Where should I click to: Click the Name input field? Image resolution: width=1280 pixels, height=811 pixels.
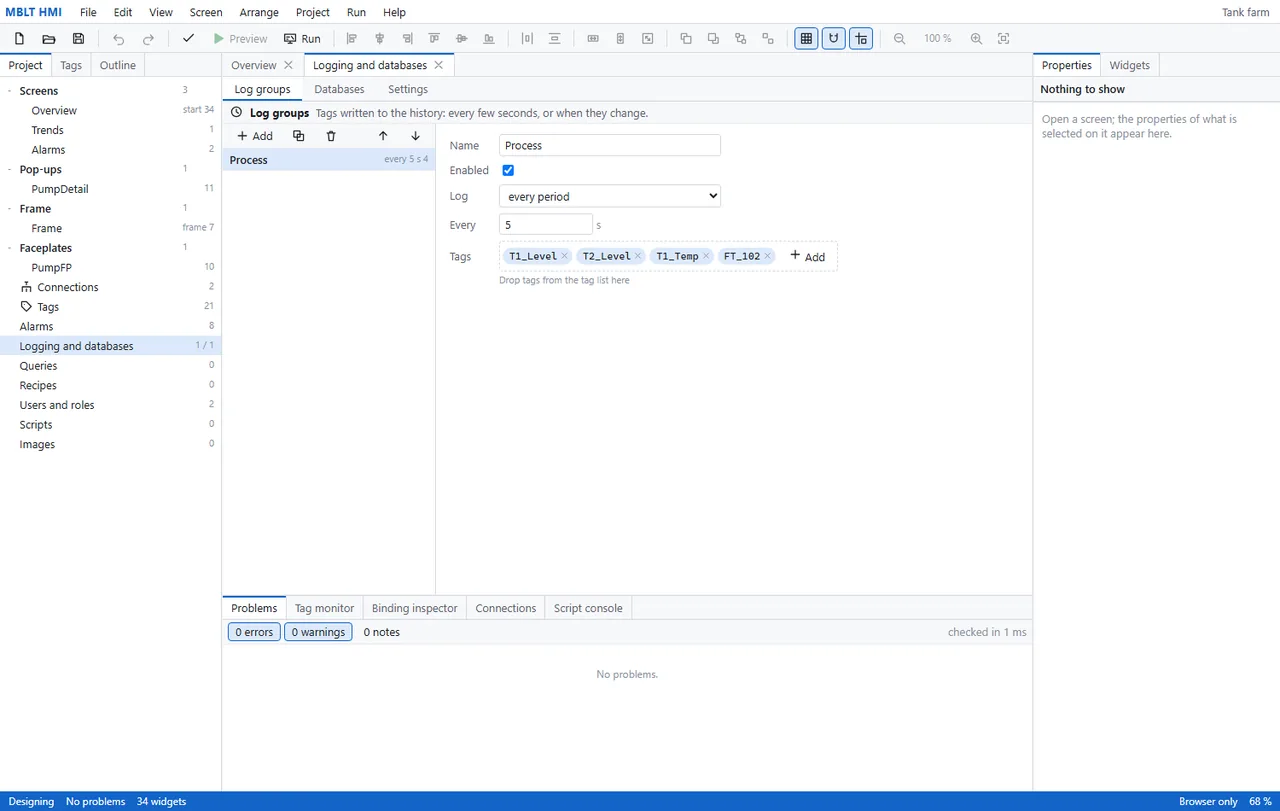[x=610, y=146]
